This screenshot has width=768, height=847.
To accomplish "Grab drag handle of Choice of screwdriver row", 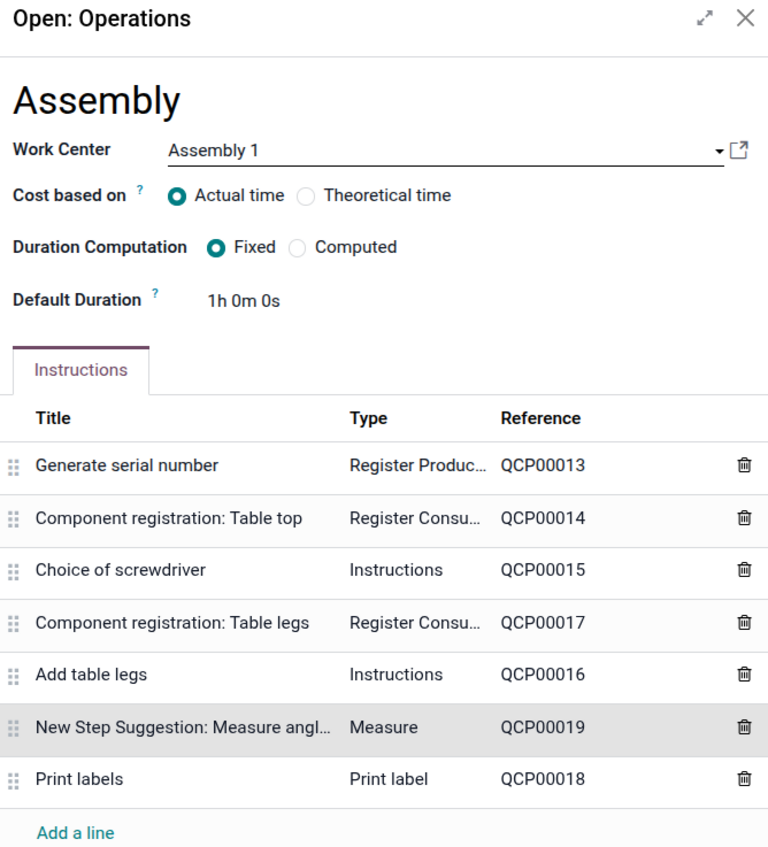I will [x=14, y=572].
